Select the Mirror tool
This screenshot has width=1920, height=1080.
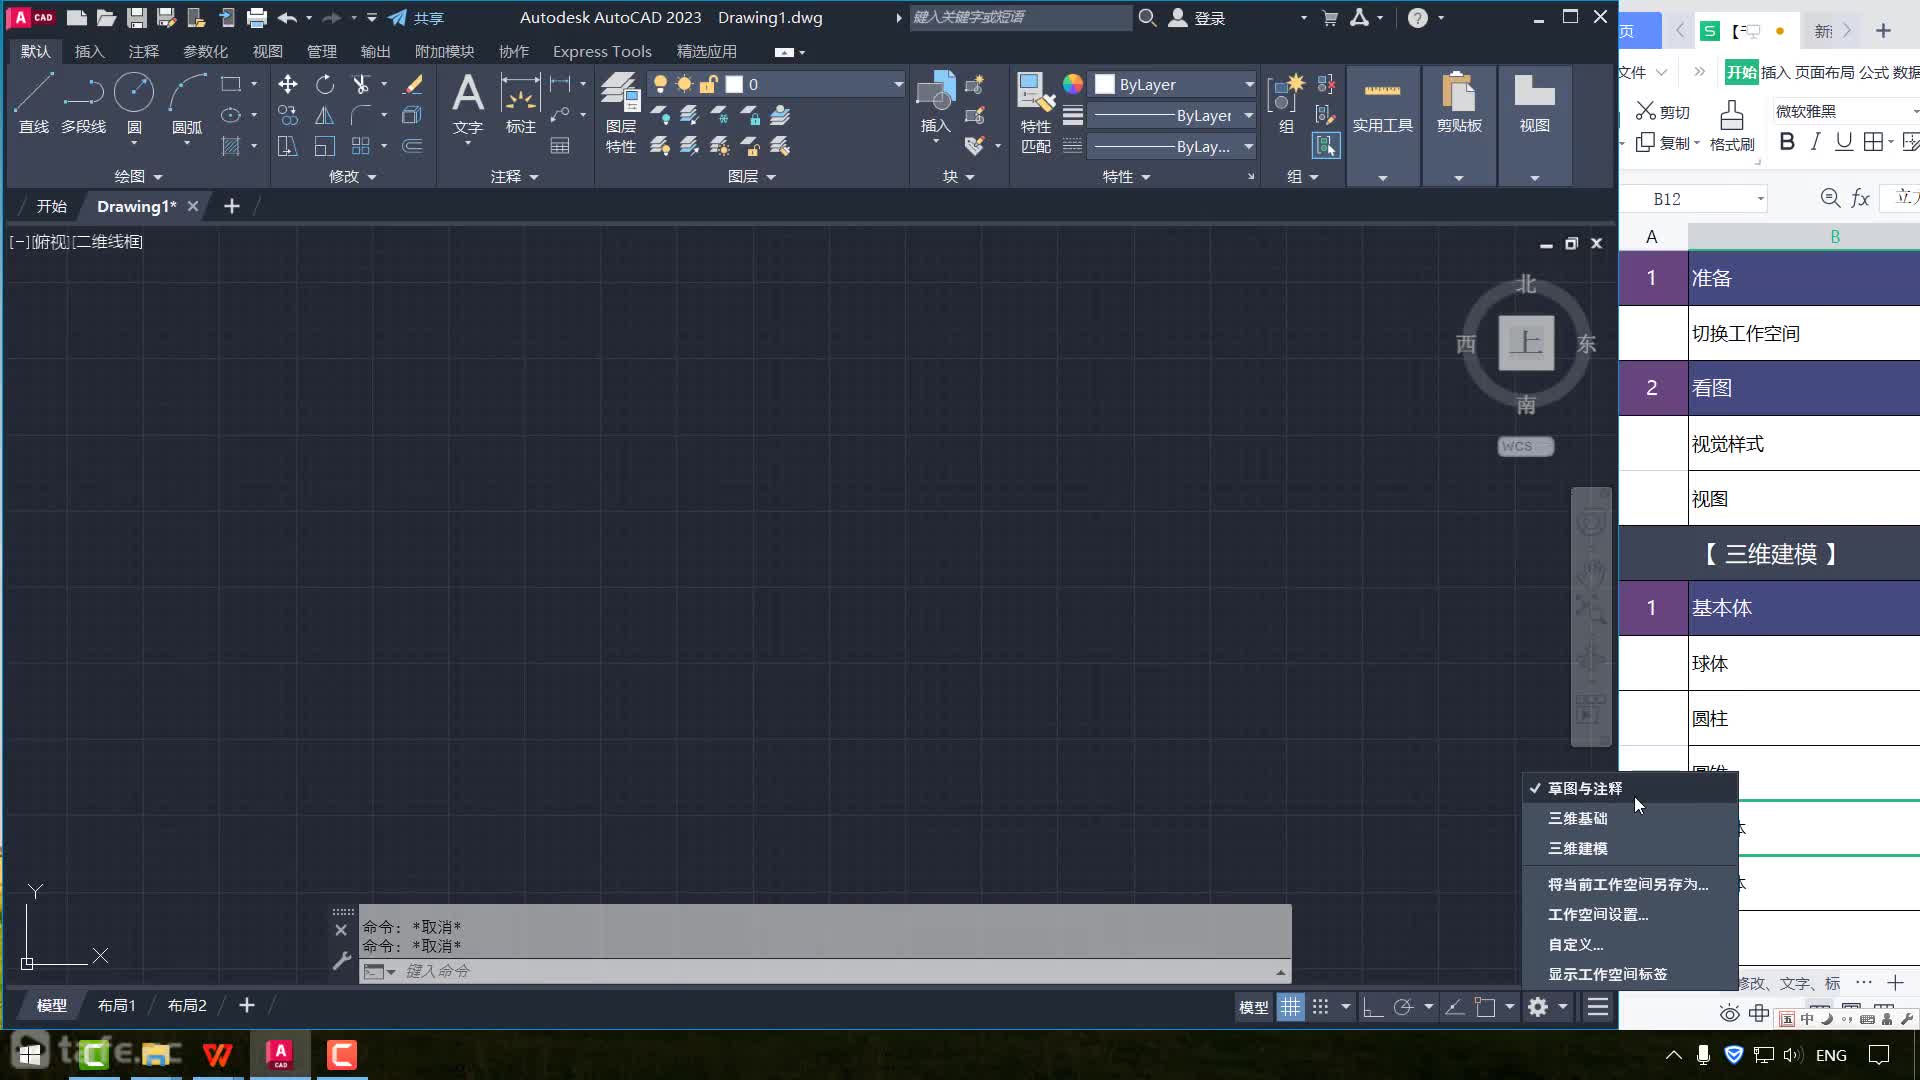coord(325,115)
